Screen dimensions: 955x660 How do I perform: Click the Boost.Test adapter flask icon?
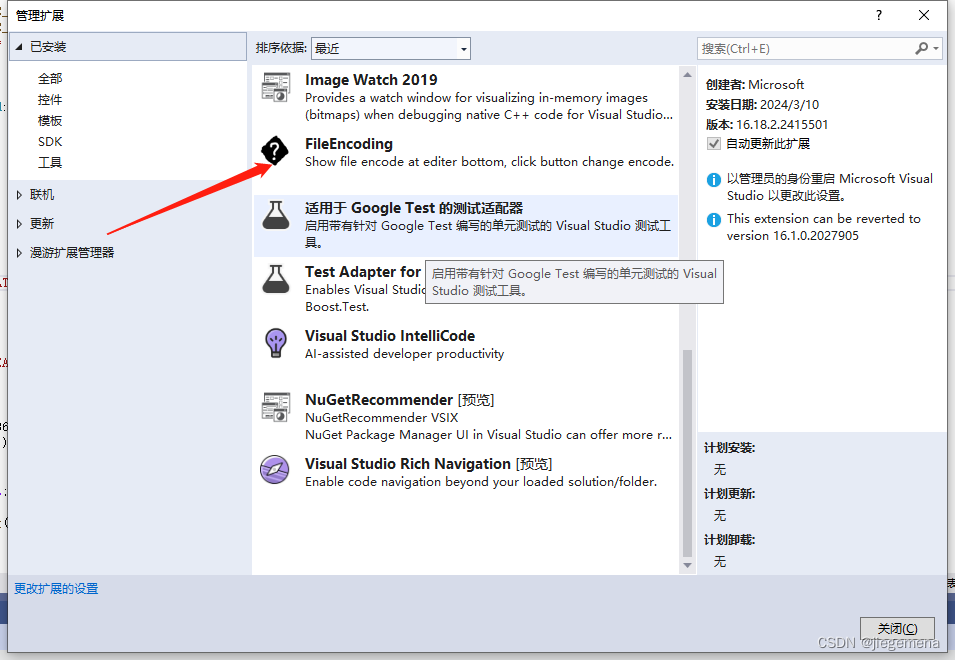[x=276, y=279]
